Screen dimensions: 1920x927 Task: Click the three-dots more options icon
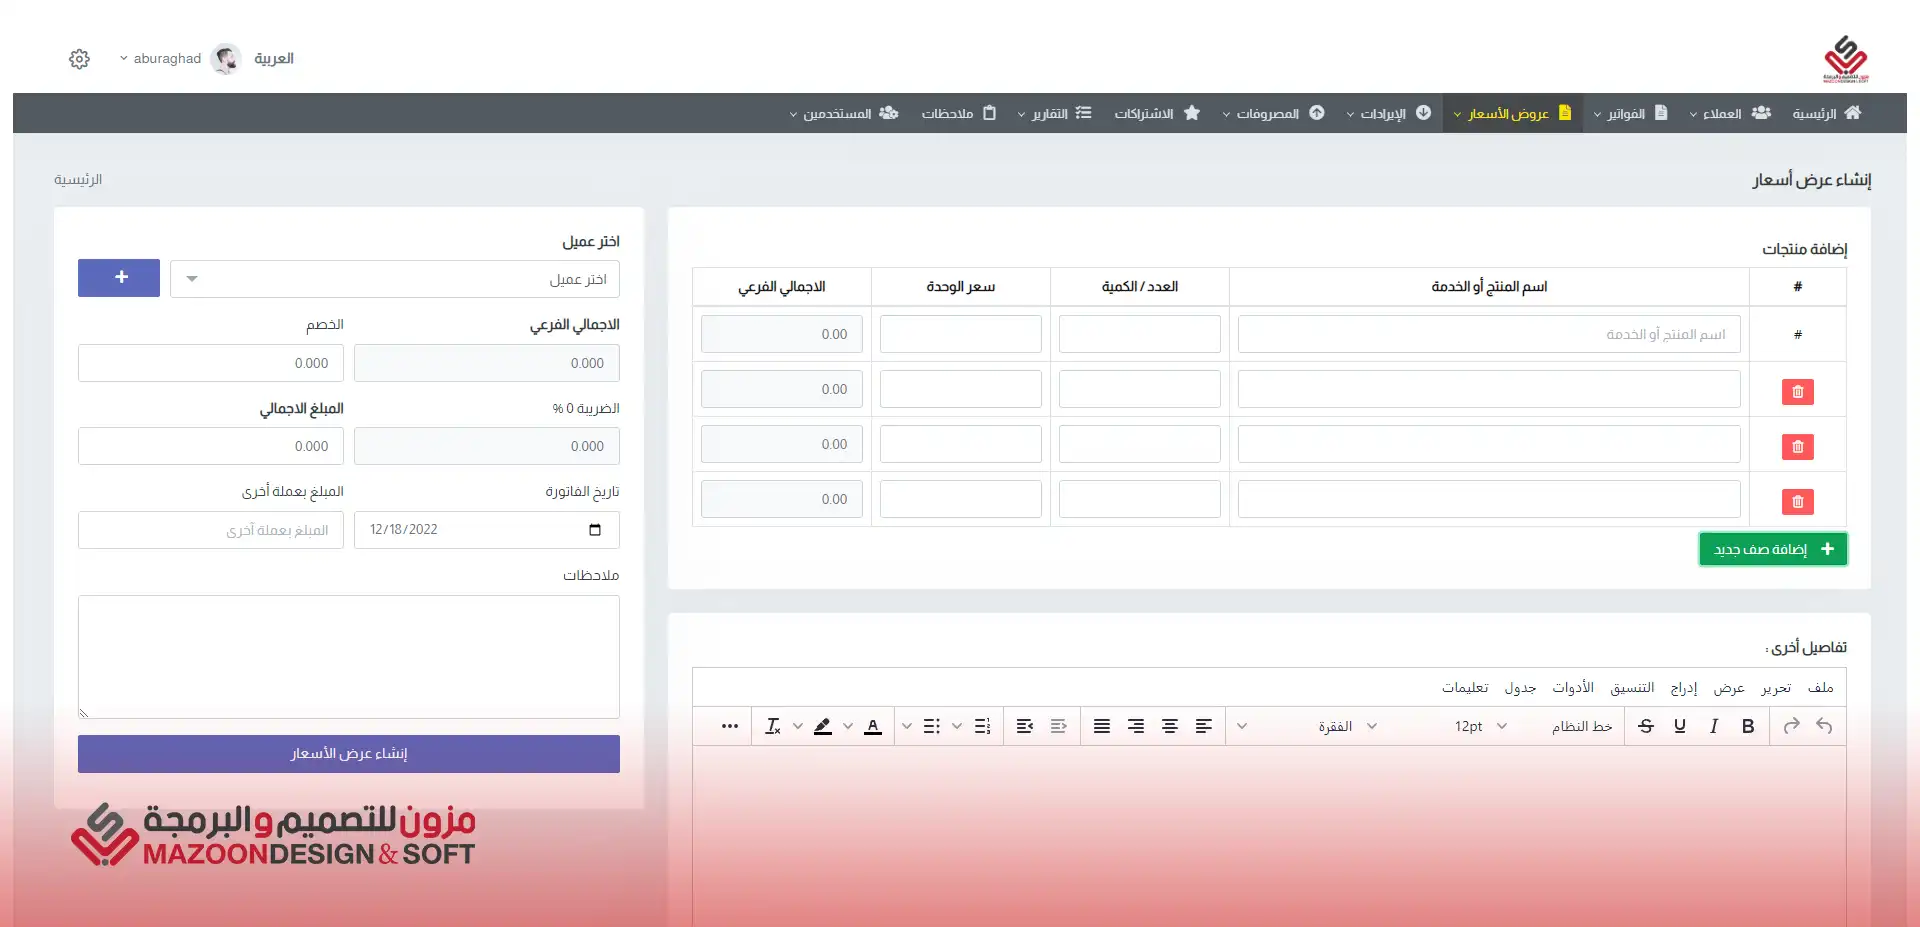730,726
